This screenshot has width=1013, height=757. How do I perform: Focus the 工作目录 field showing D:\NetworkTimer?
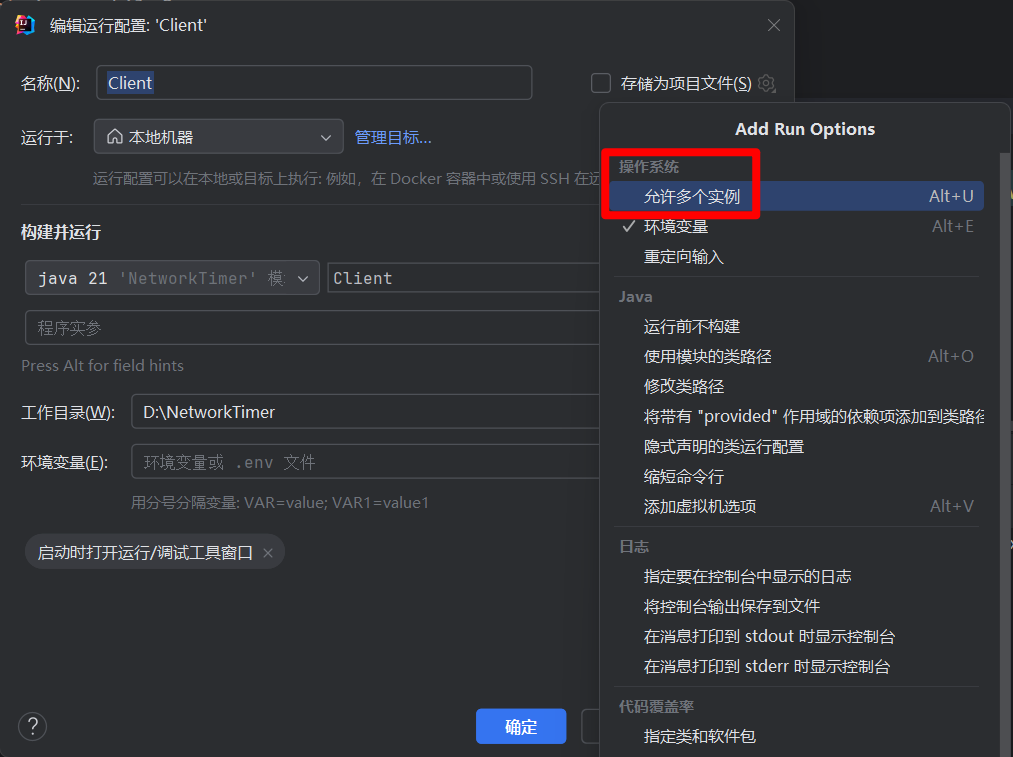pyautogui.click(x=365, y=412)
